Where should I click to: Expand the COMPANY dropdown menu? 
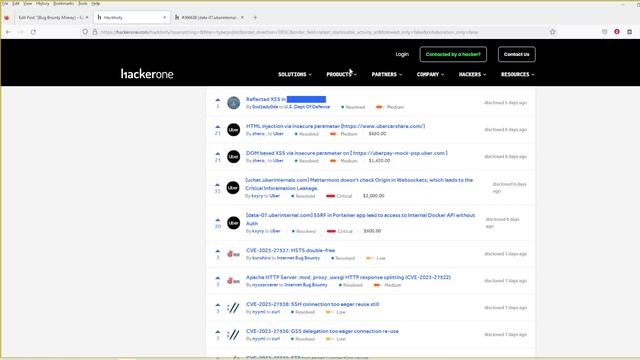[x=430, y=74]
